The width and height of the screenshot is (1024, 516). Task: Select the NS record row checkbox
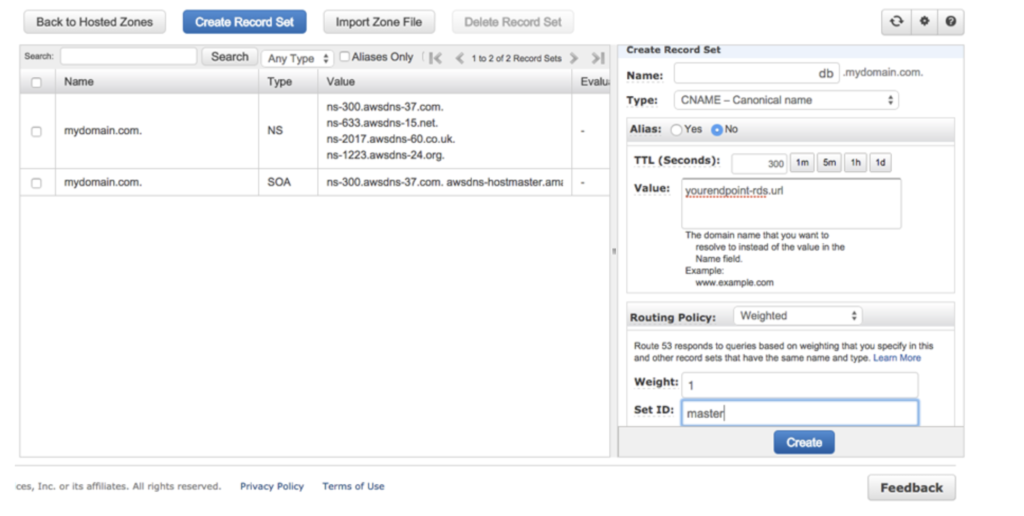coord(37,131)
